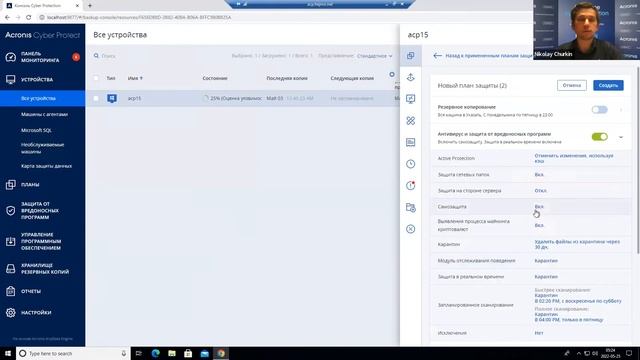Viewport: 640px width, 360px height.
Task: Open Панель мониторинга in the sidebar
Action: coord(40,57)
